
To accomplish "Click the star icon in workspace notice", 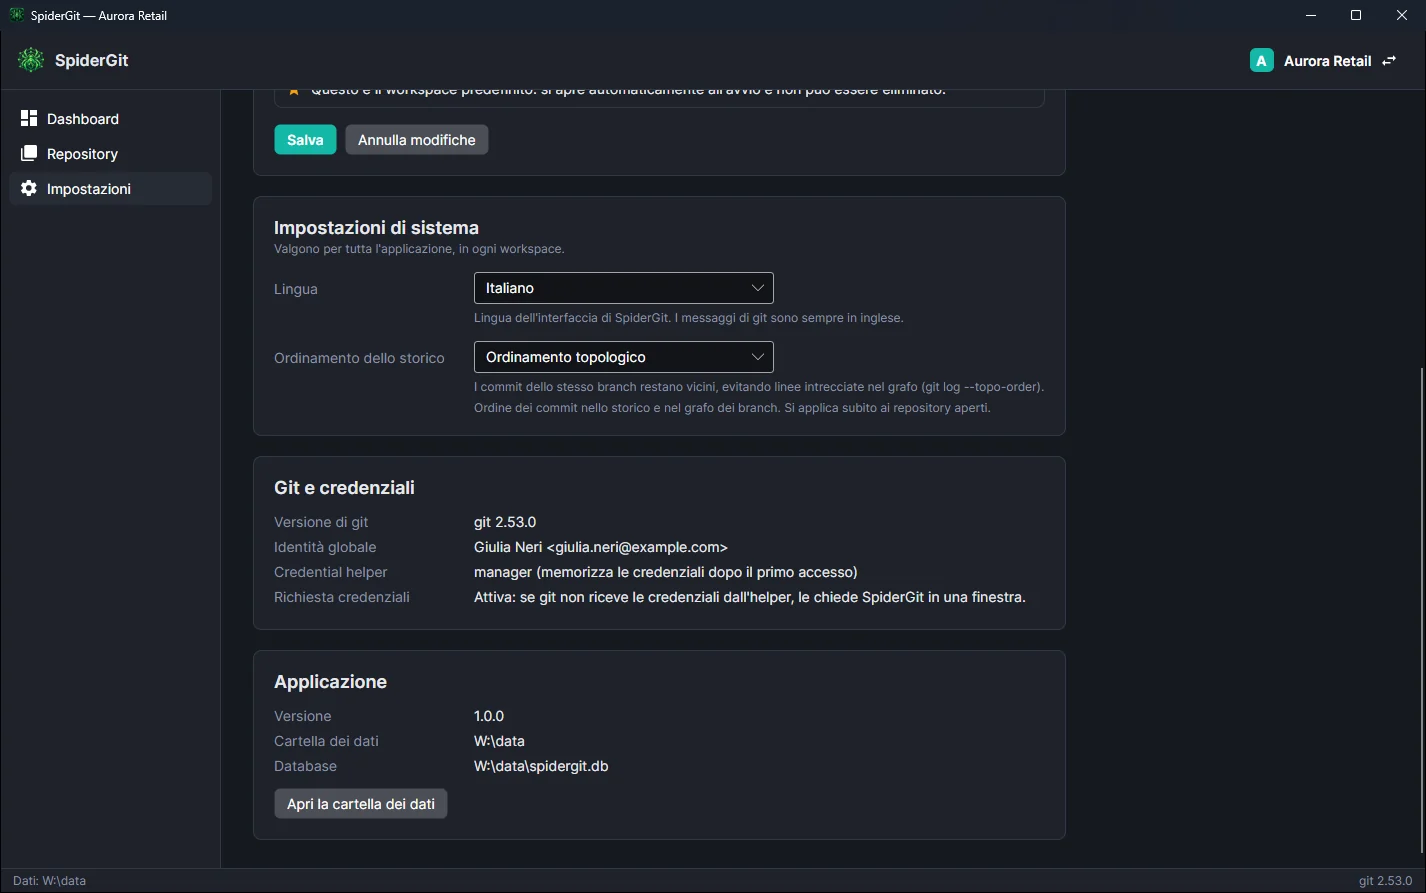I will pyautogui.click(x=293, y=90).
